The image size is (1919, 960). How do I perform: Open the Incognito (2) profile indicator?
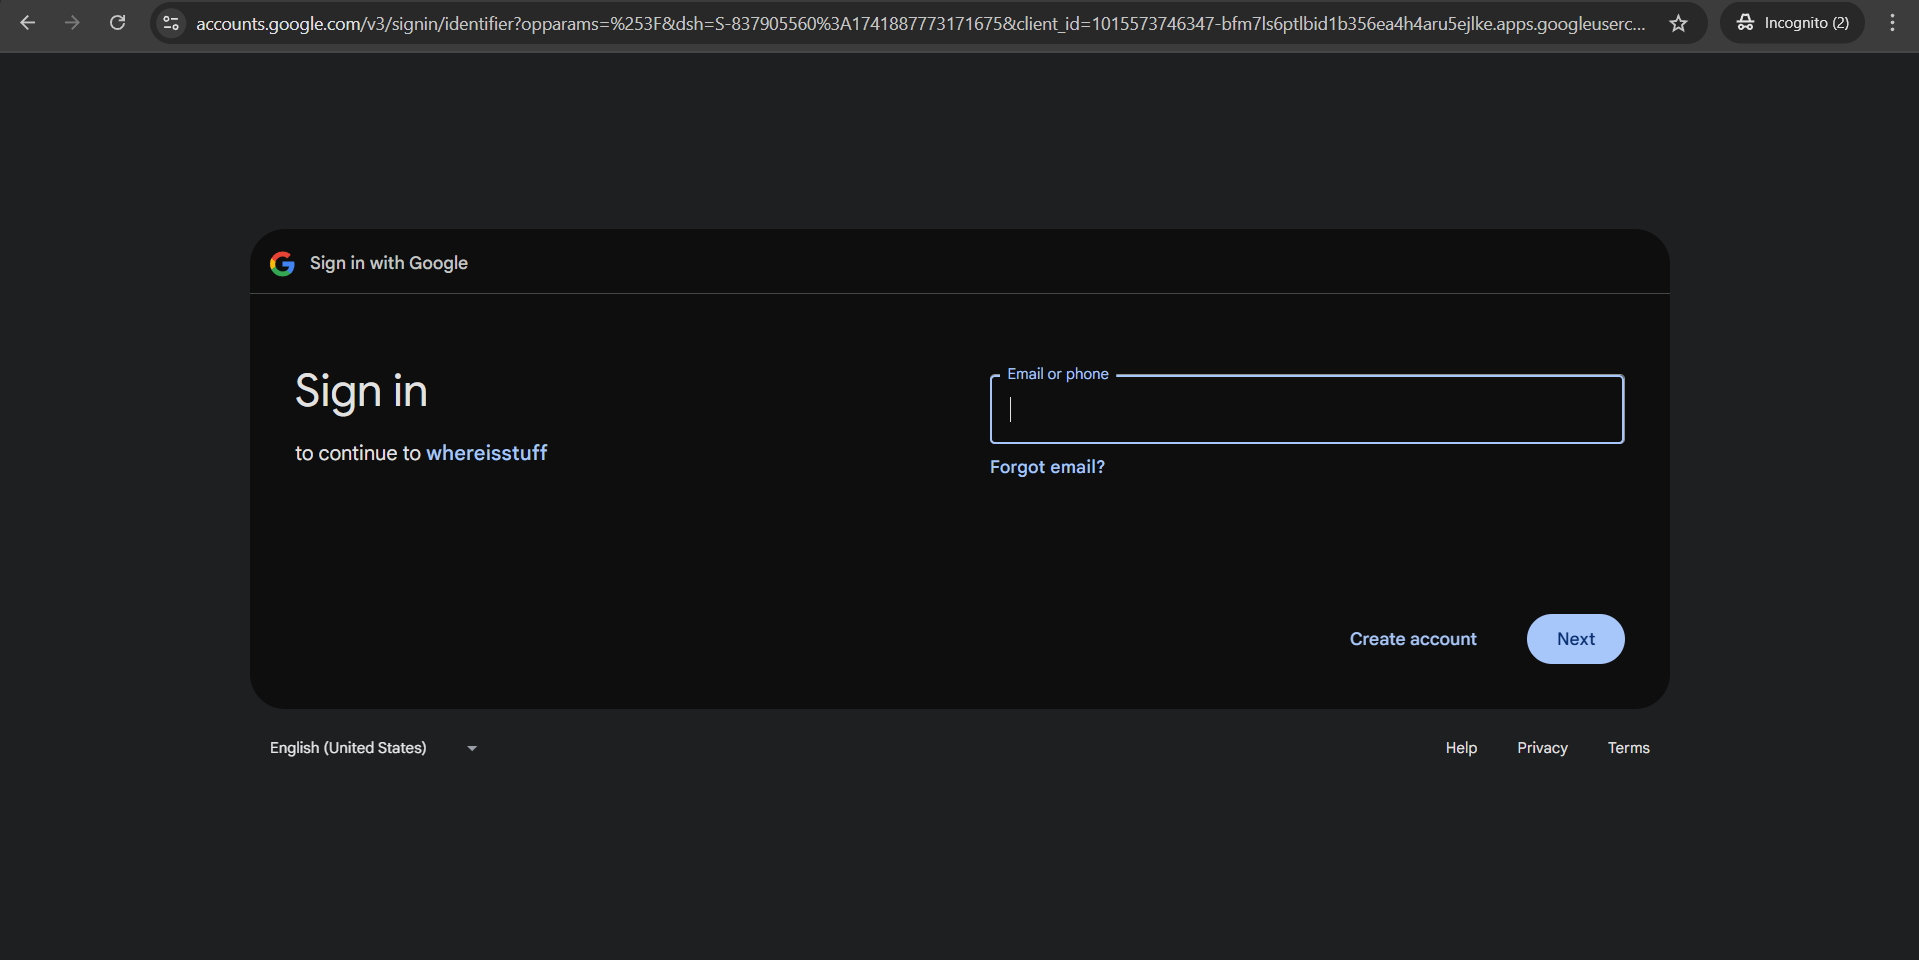1792,22
